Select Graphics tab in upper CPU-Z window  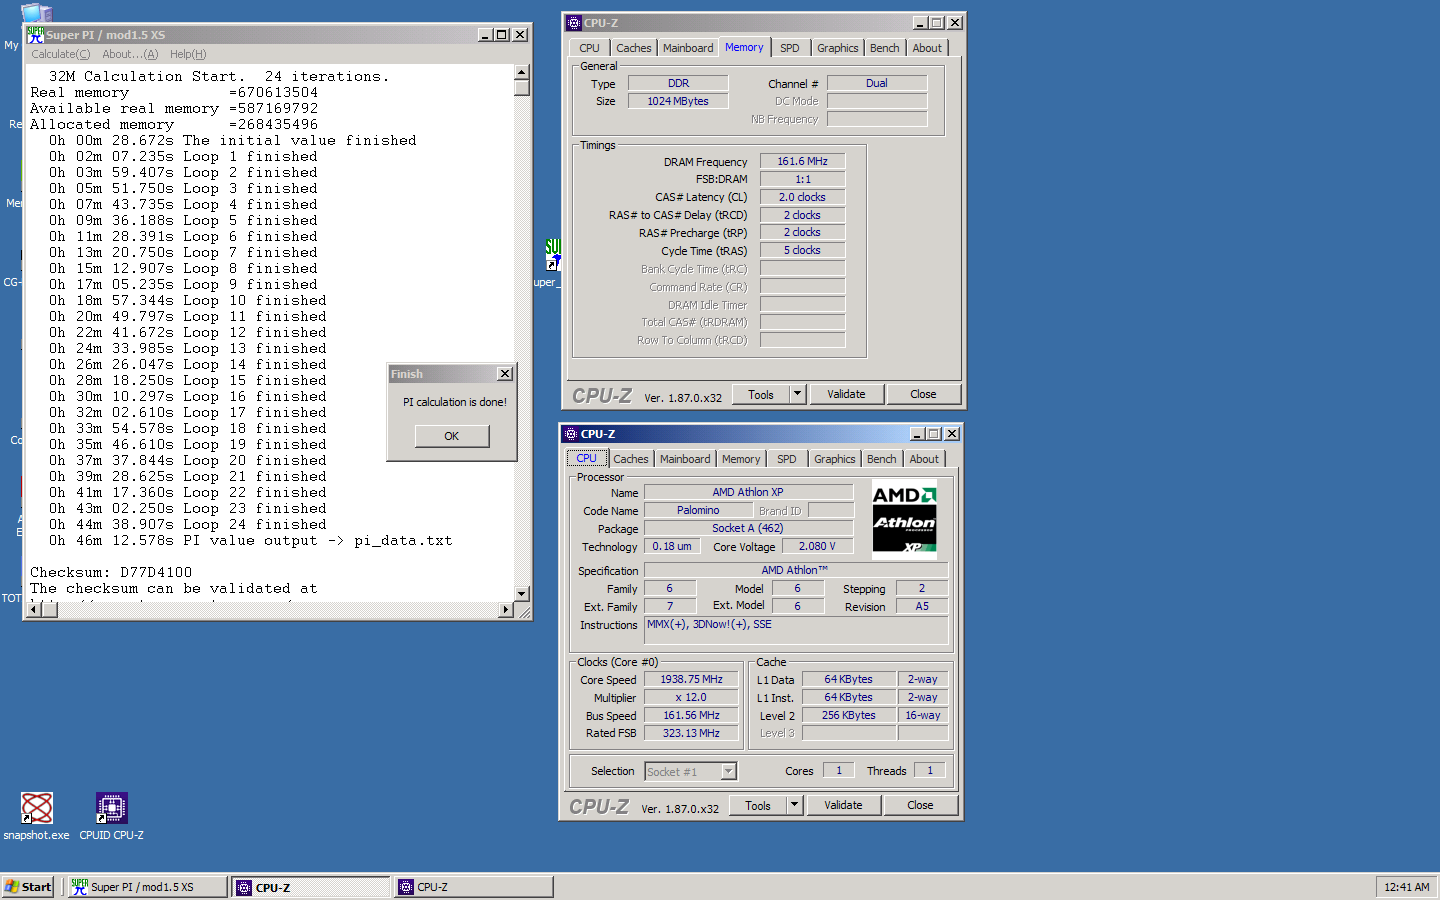click(838, 48)
